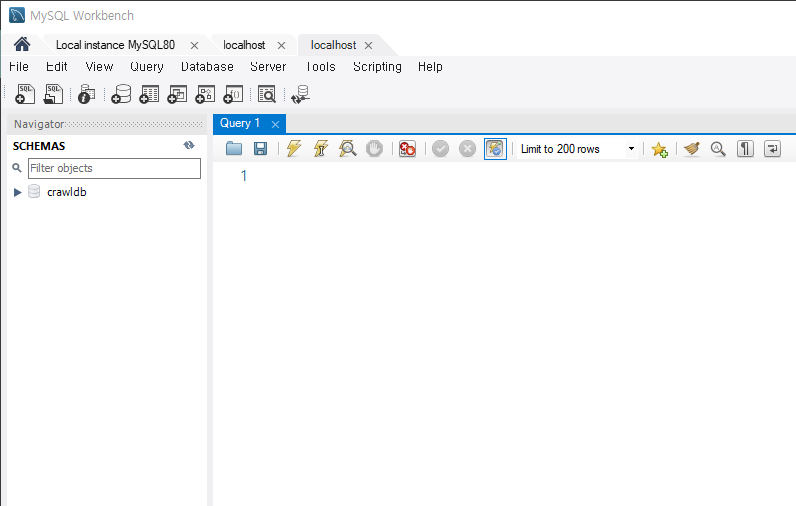Execute statement under cursor icon
The height and width of the screenshot is (506, 796).
pyautogui.click(x=321, y=149)
